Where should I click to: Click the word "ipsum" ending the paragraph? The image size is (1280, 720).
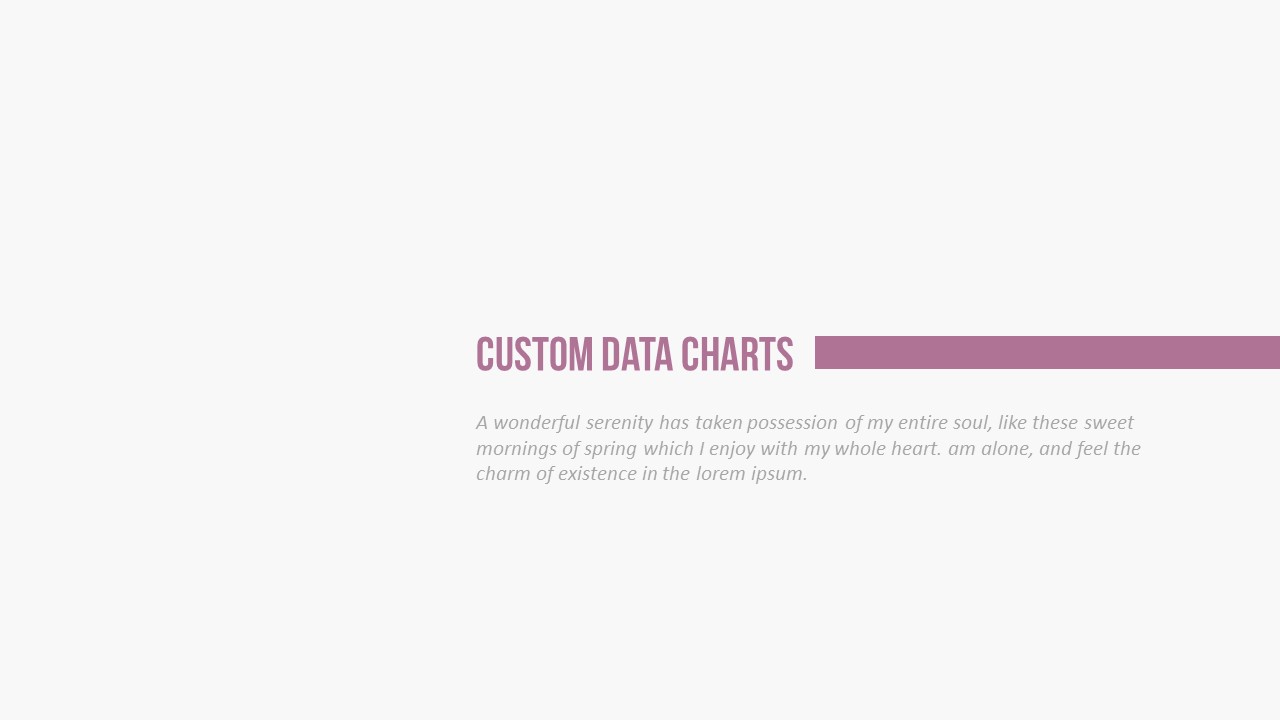click(x=779, y=474)
